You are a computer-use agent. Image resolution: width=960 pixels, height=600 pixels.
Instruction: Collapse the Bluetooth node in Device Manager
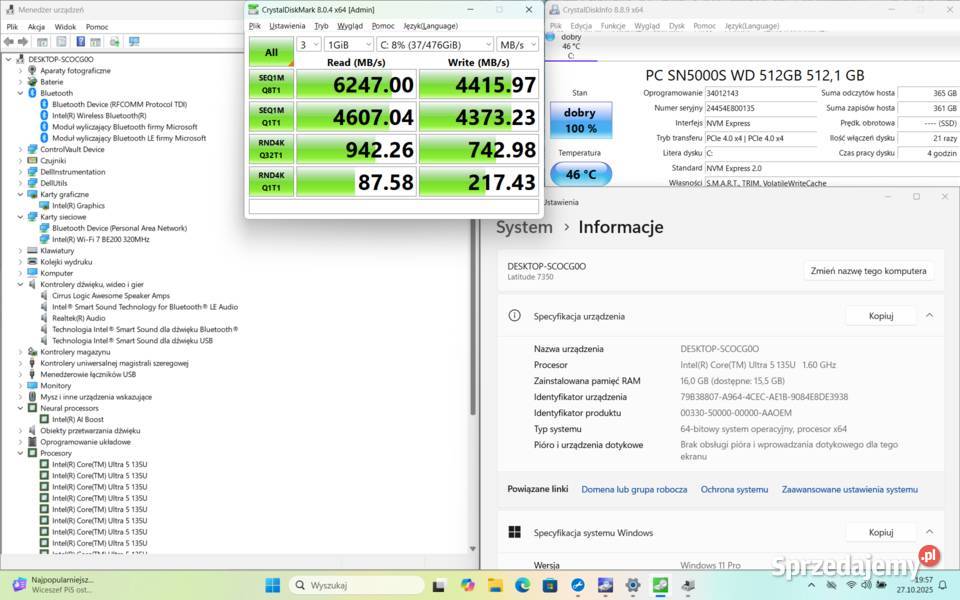(x=20, y=93)
